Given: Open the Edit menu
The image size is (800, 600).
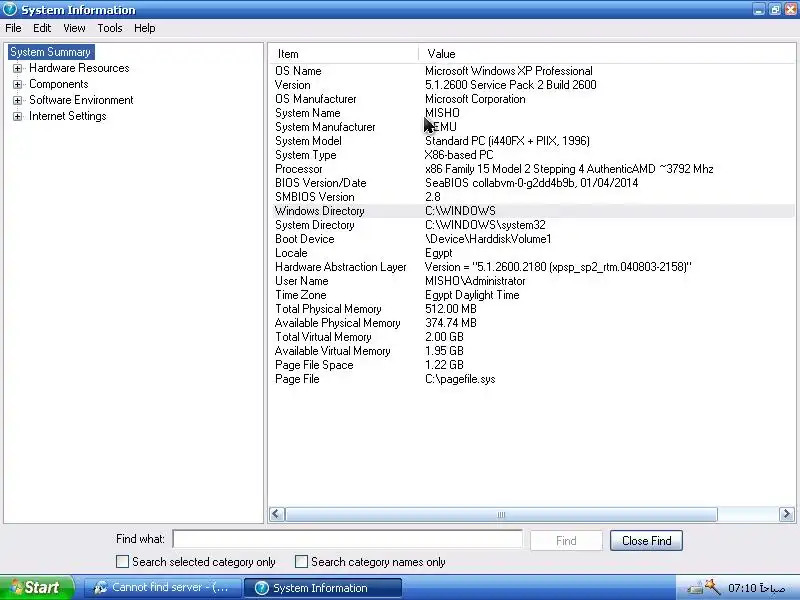Looking at the screenshot, I should point(42,28).
